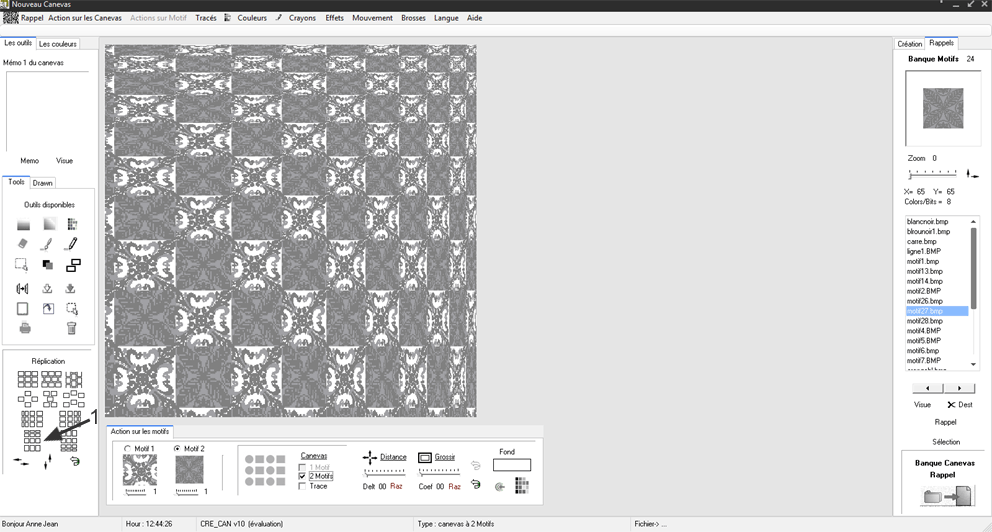The height and width of the screenshot is (532, 992).
Task: Select the Motif 1 radio button
Action: point(127,449)
